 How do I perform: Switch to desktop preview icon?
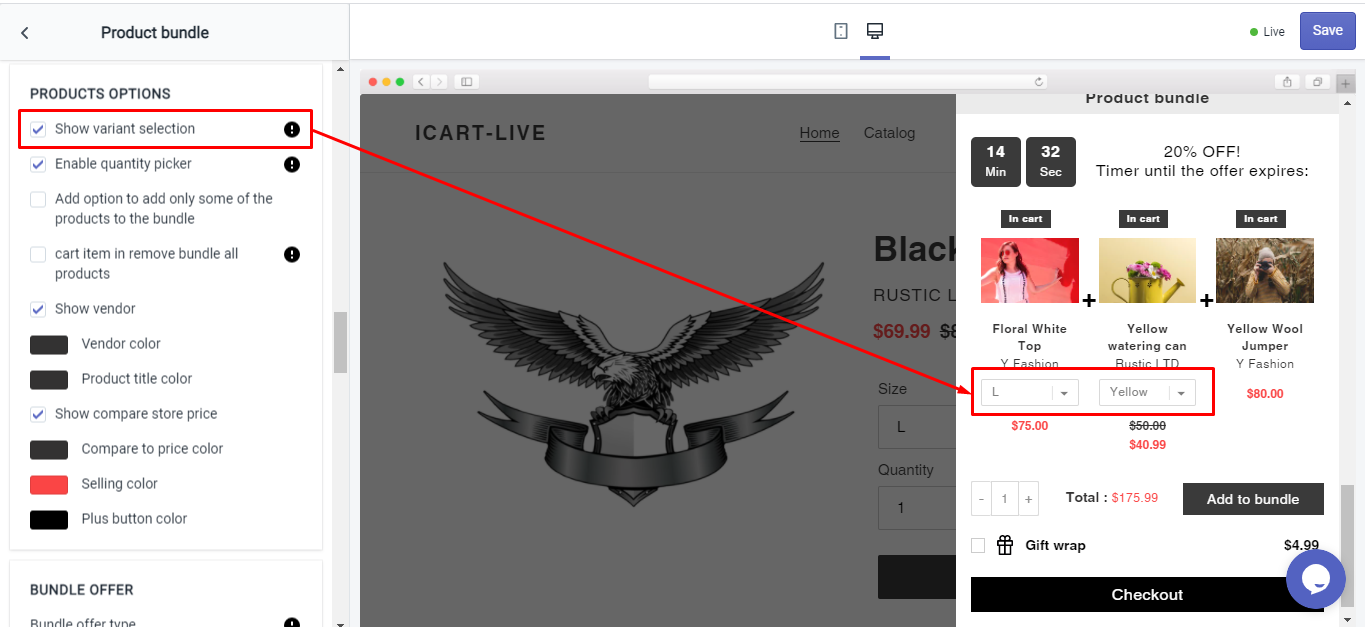coord(875,31)
